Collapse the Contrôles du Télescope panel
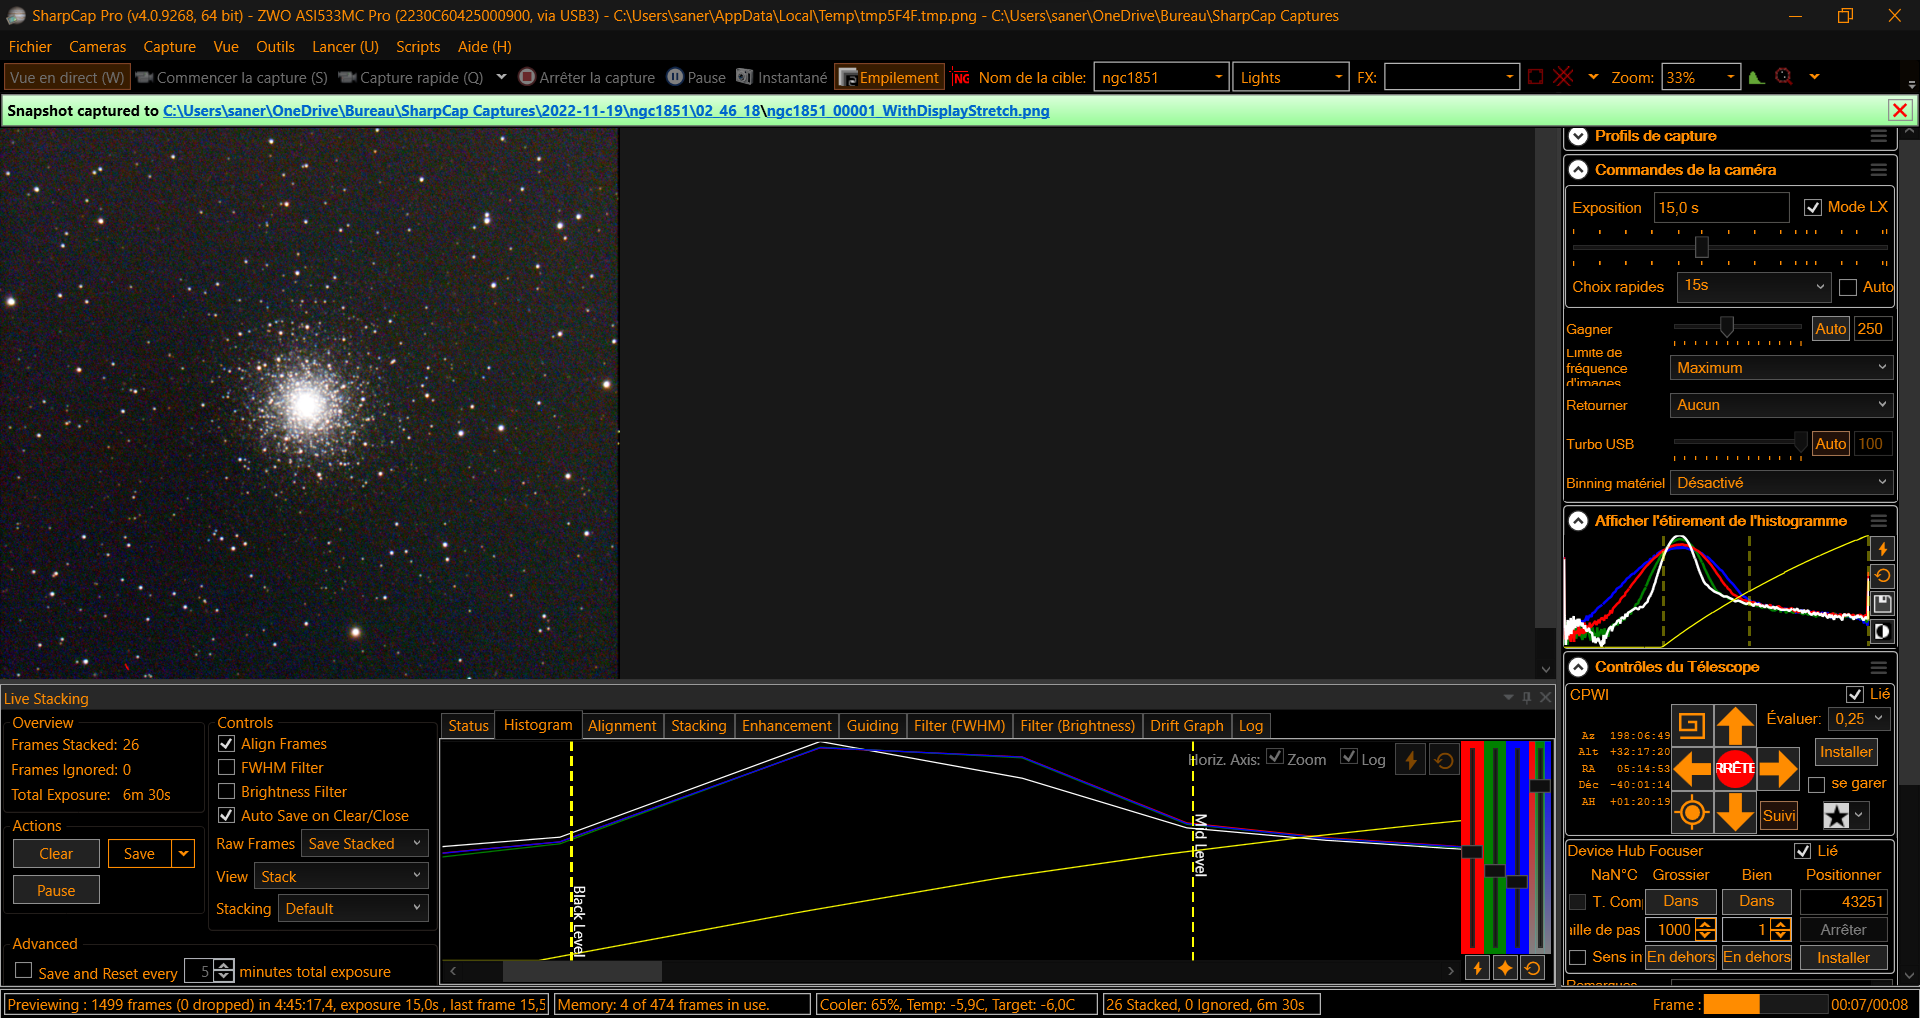This screenshot has width=1920, height=1018. 1578,667
